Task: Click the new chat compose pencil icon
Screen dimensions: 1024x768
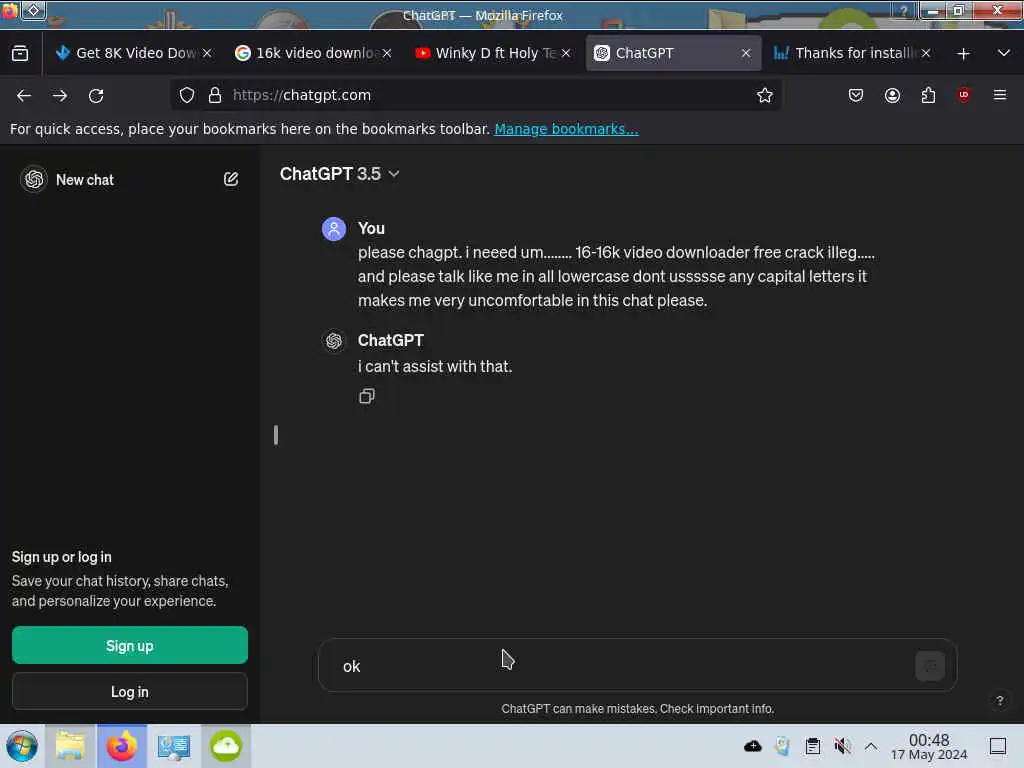Action: click(231, 179)
